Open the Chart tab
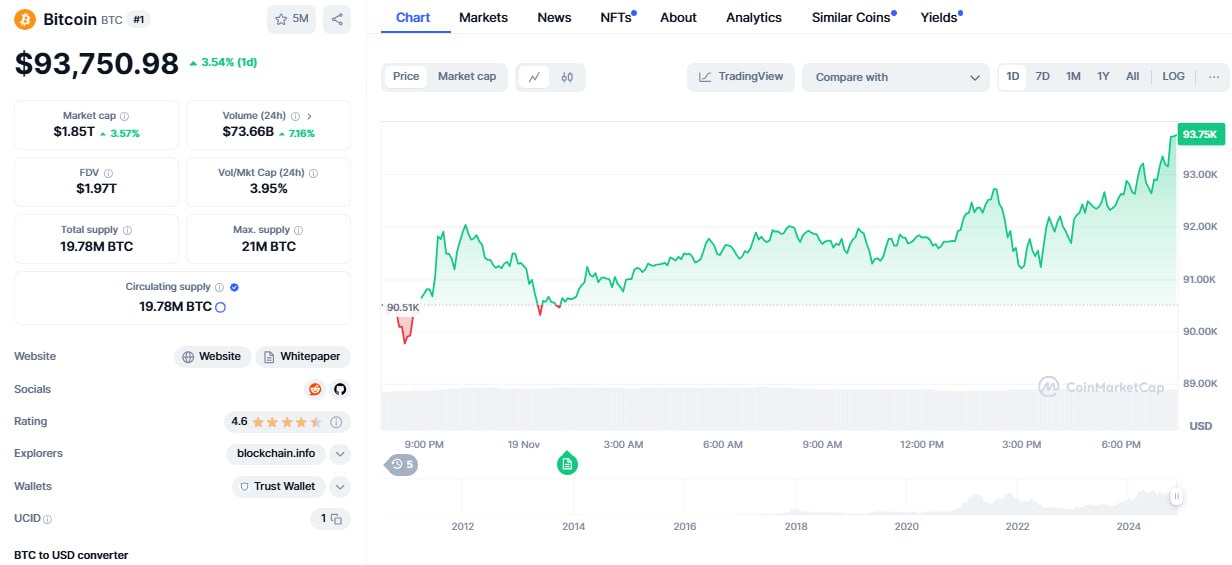 [414, 17]
